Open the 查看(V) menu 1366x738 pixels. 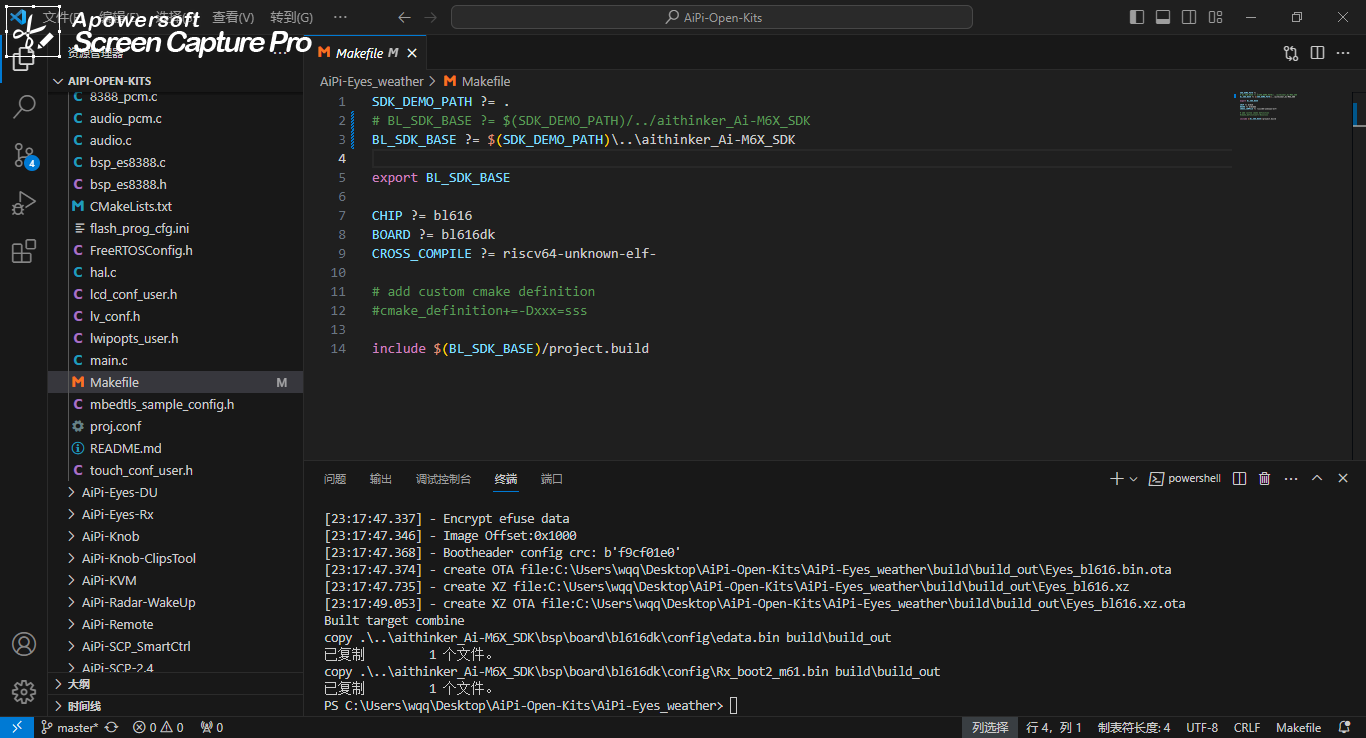click(x=233, y=17)
